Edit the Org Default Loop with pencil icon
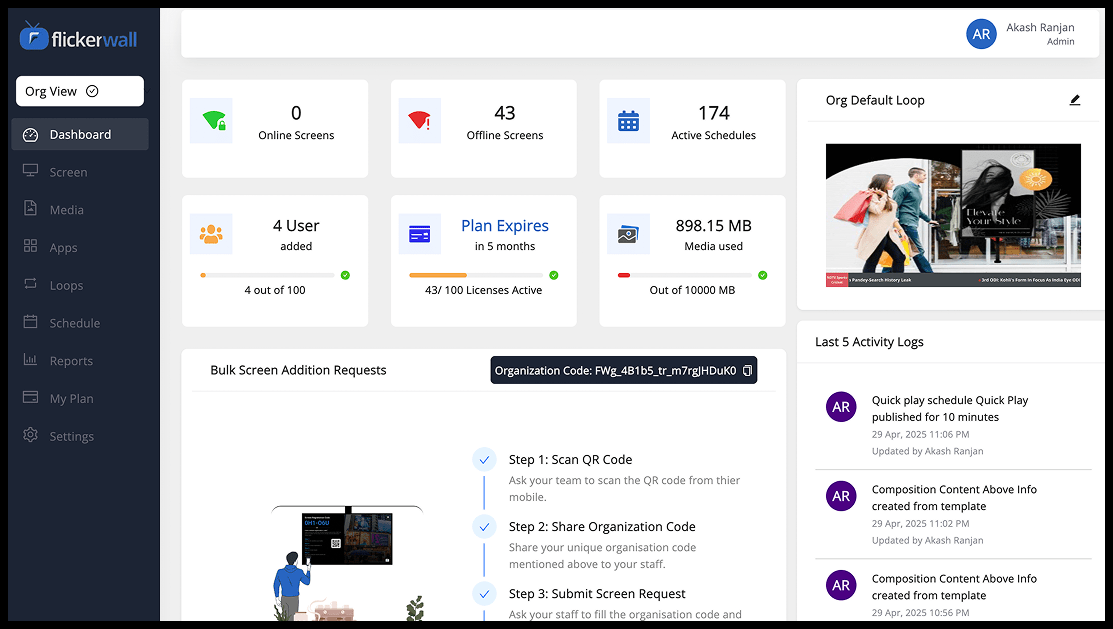 1075,100
